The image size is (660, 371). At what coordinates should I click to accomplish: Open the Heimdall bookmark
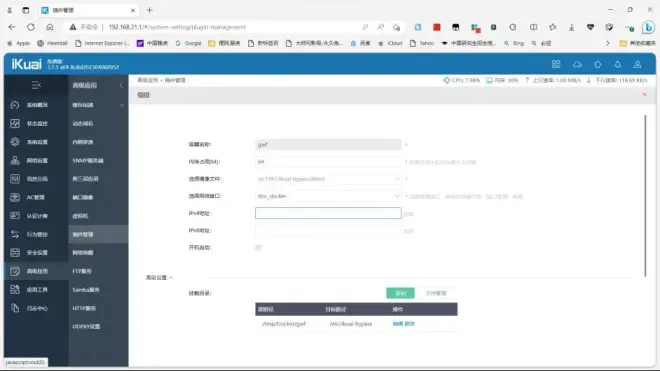(x=53, y=43)
